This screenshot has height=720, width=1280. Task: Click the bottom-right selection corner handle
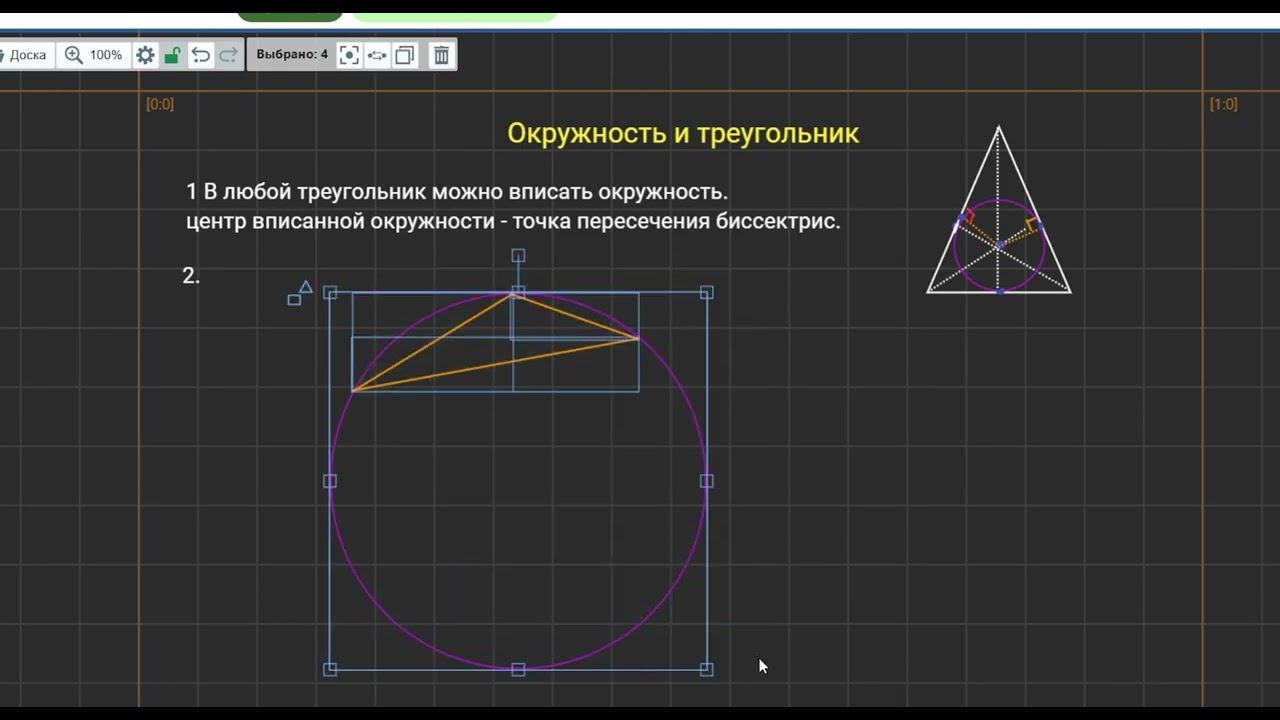pos(707,669)
